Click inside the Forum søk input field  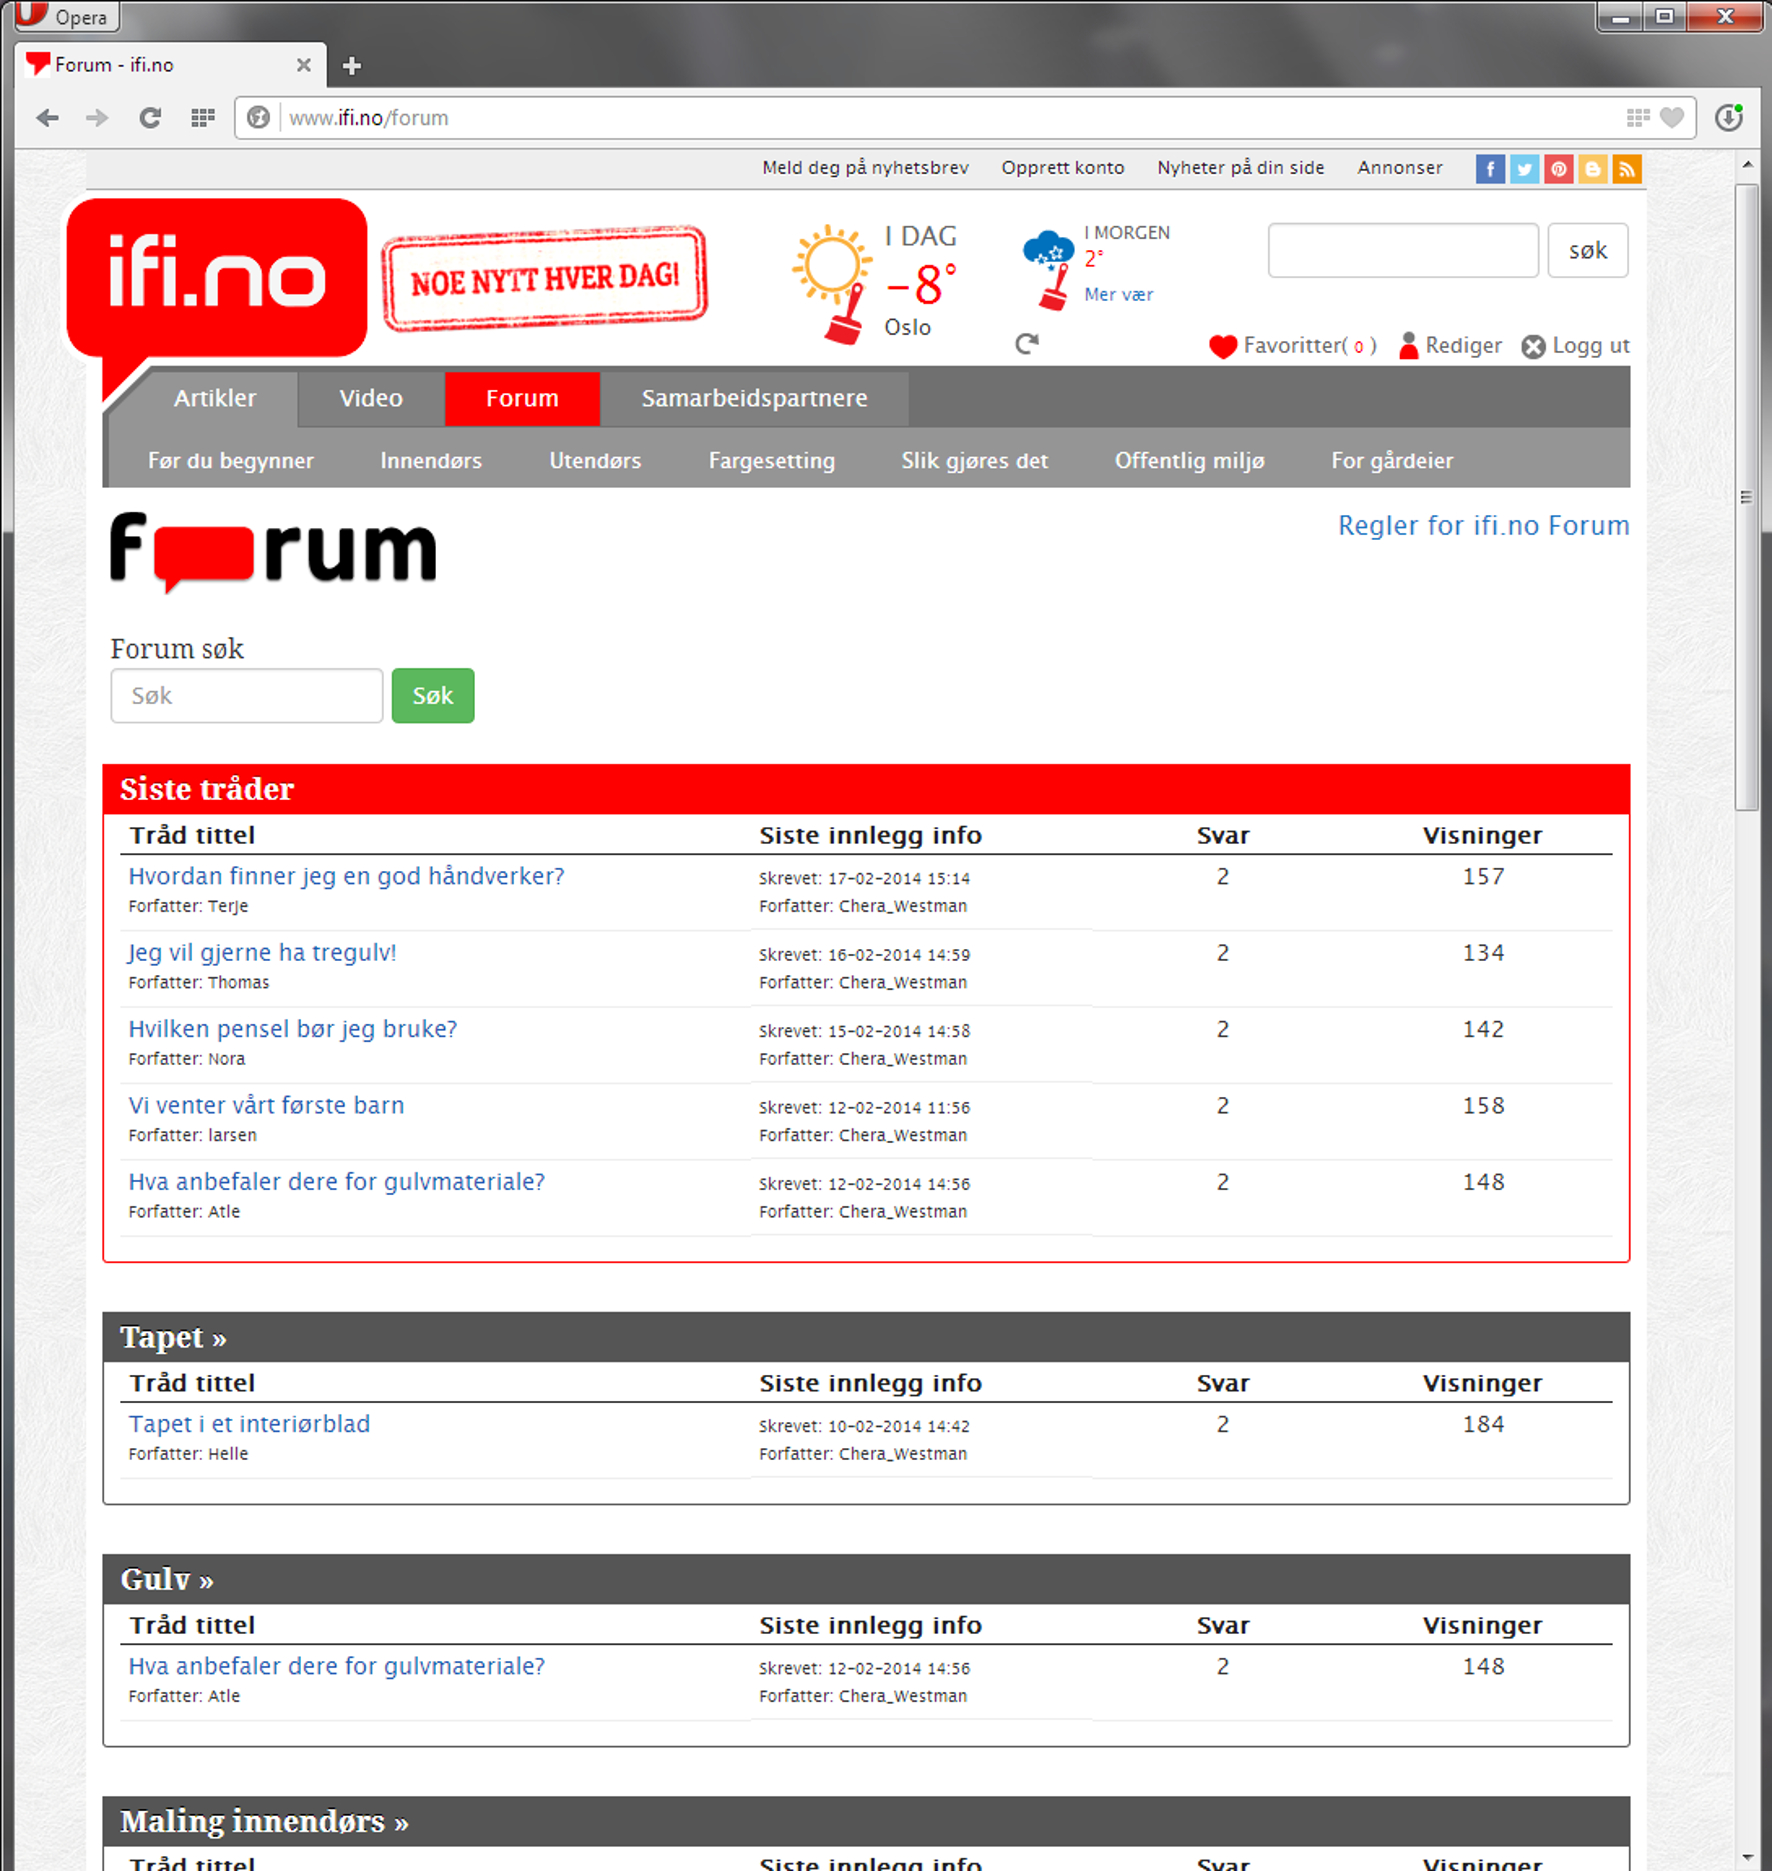point(246,695)
